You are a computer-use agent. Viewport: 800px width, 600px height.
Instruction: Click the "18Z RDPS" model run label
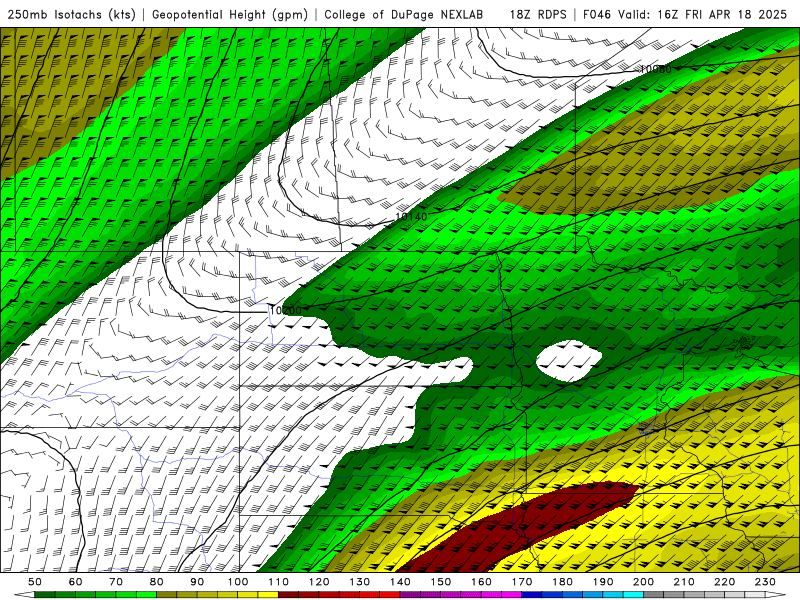(538, 15)
